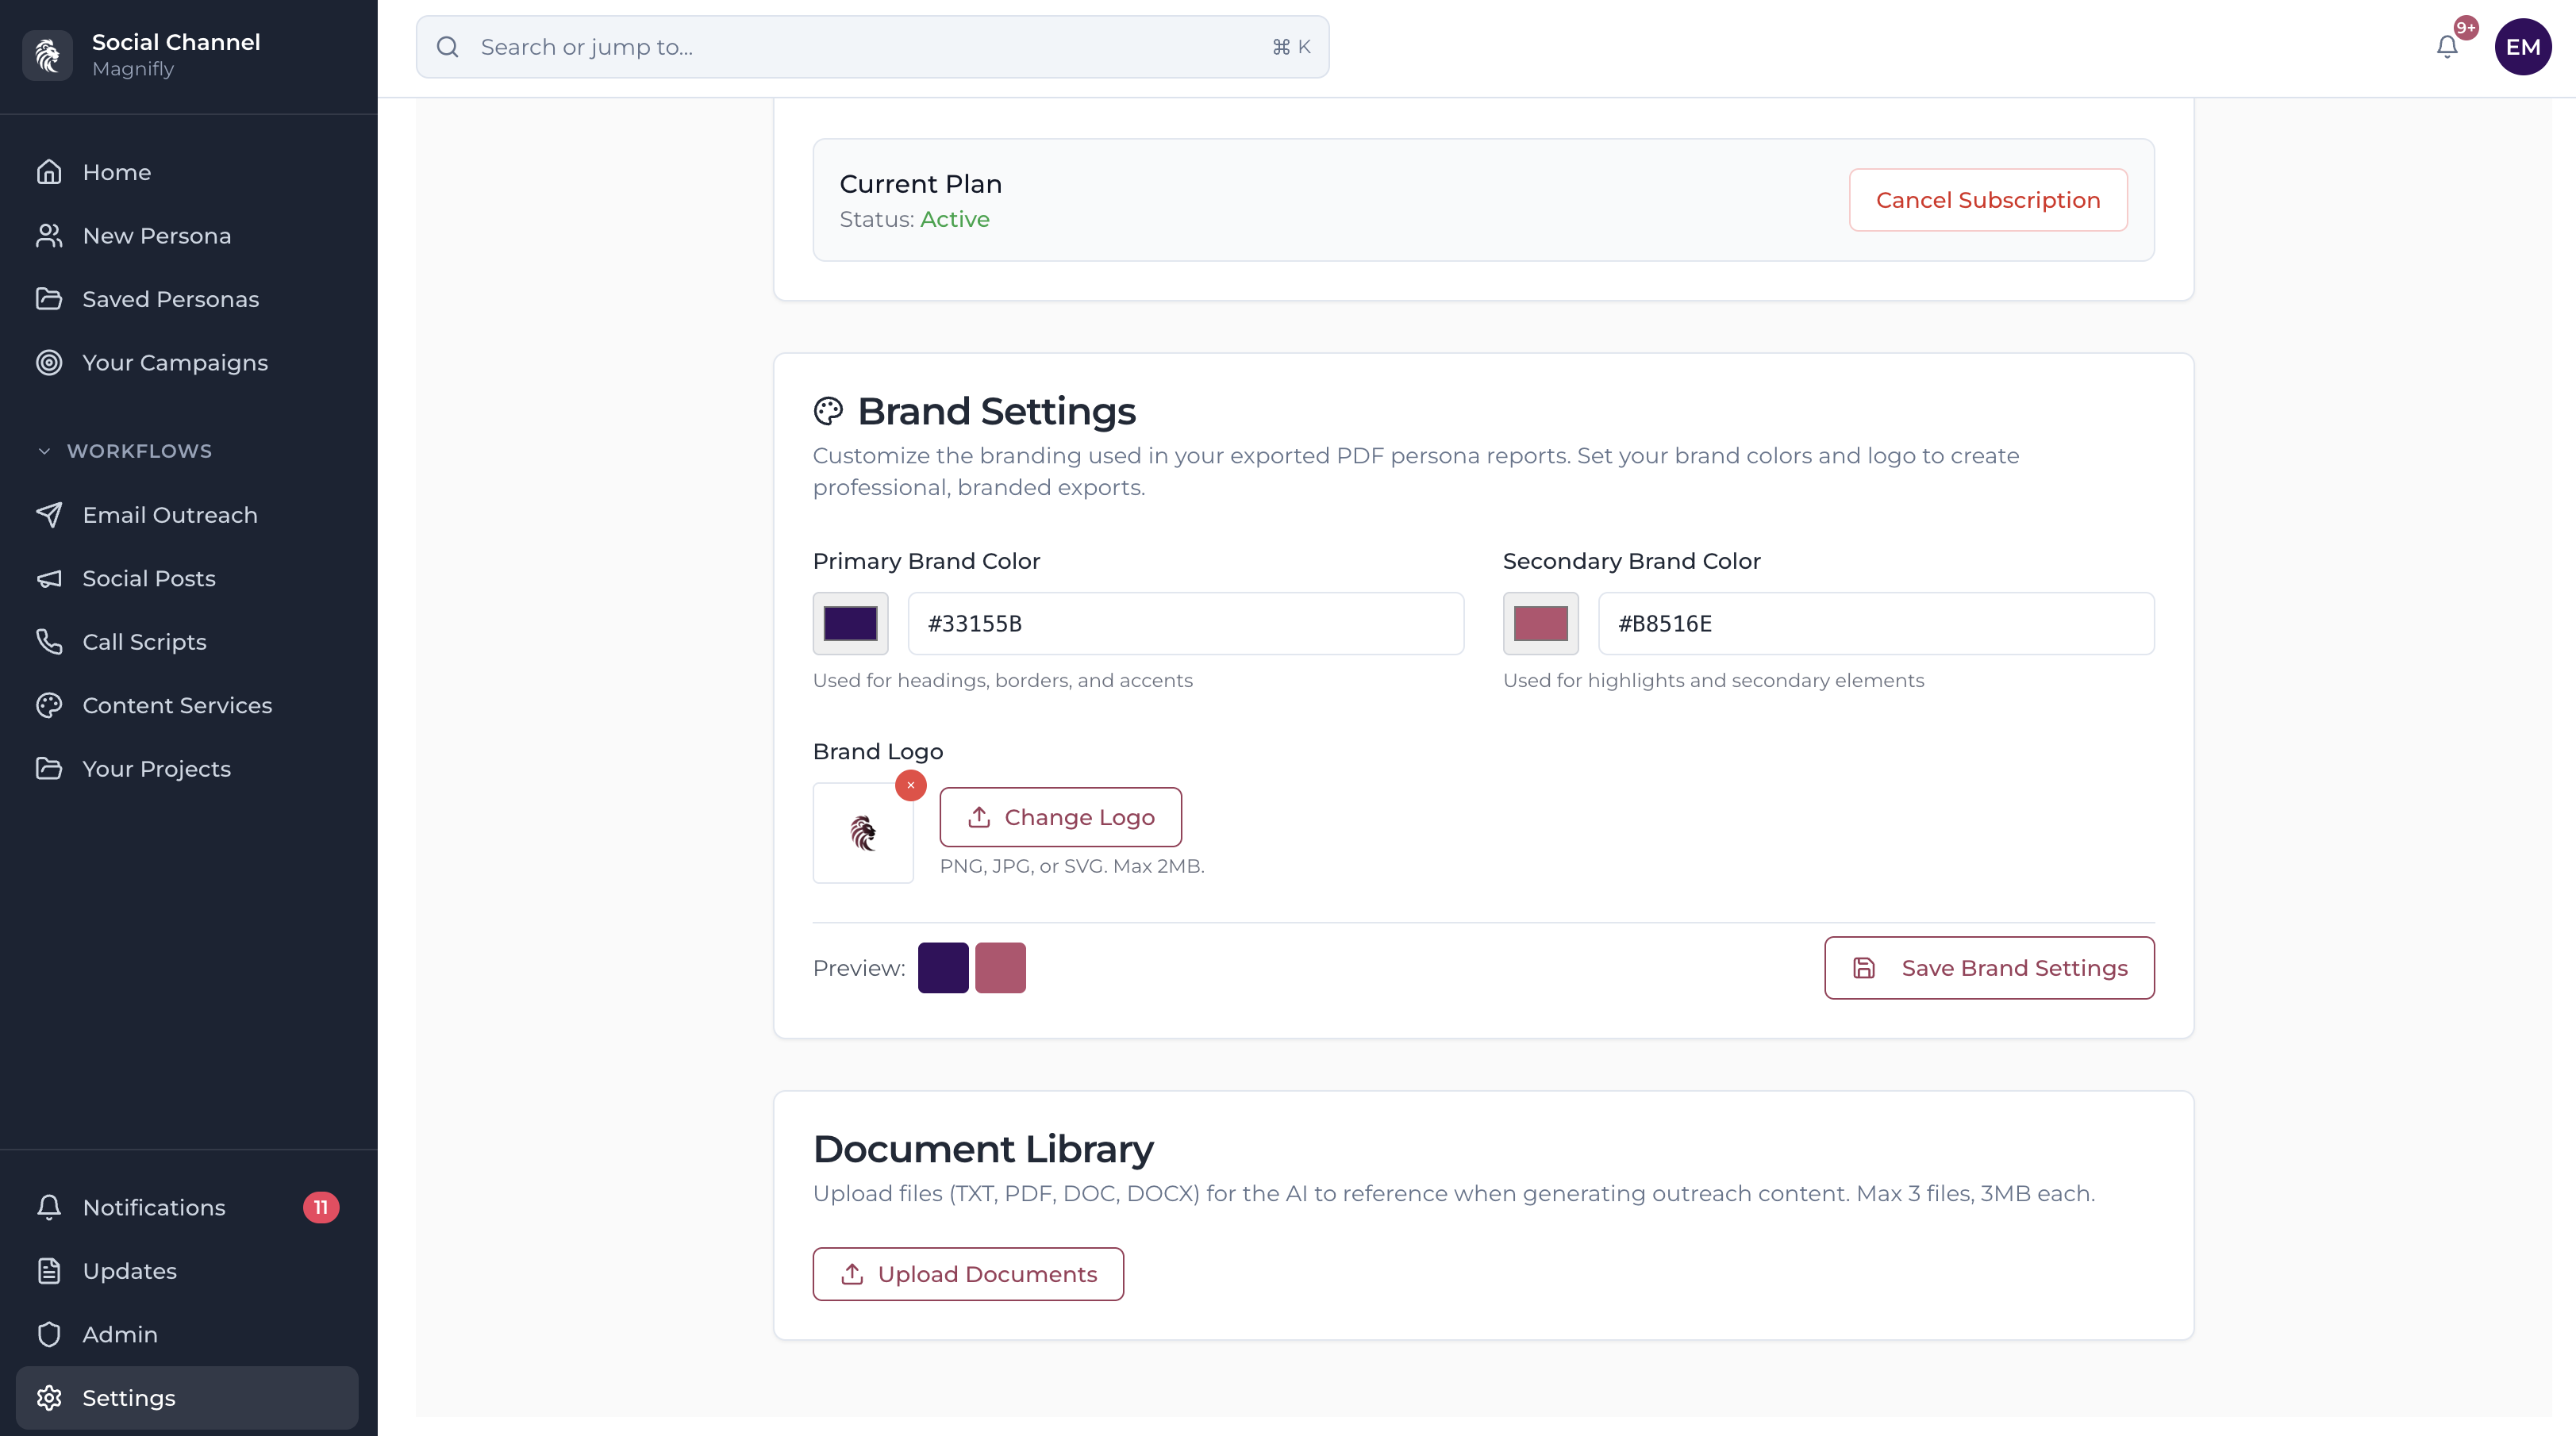This screenshot has height=1436, width=2576.
Task: Open Call Scripts from the sidebar
Action: [144, 641]
